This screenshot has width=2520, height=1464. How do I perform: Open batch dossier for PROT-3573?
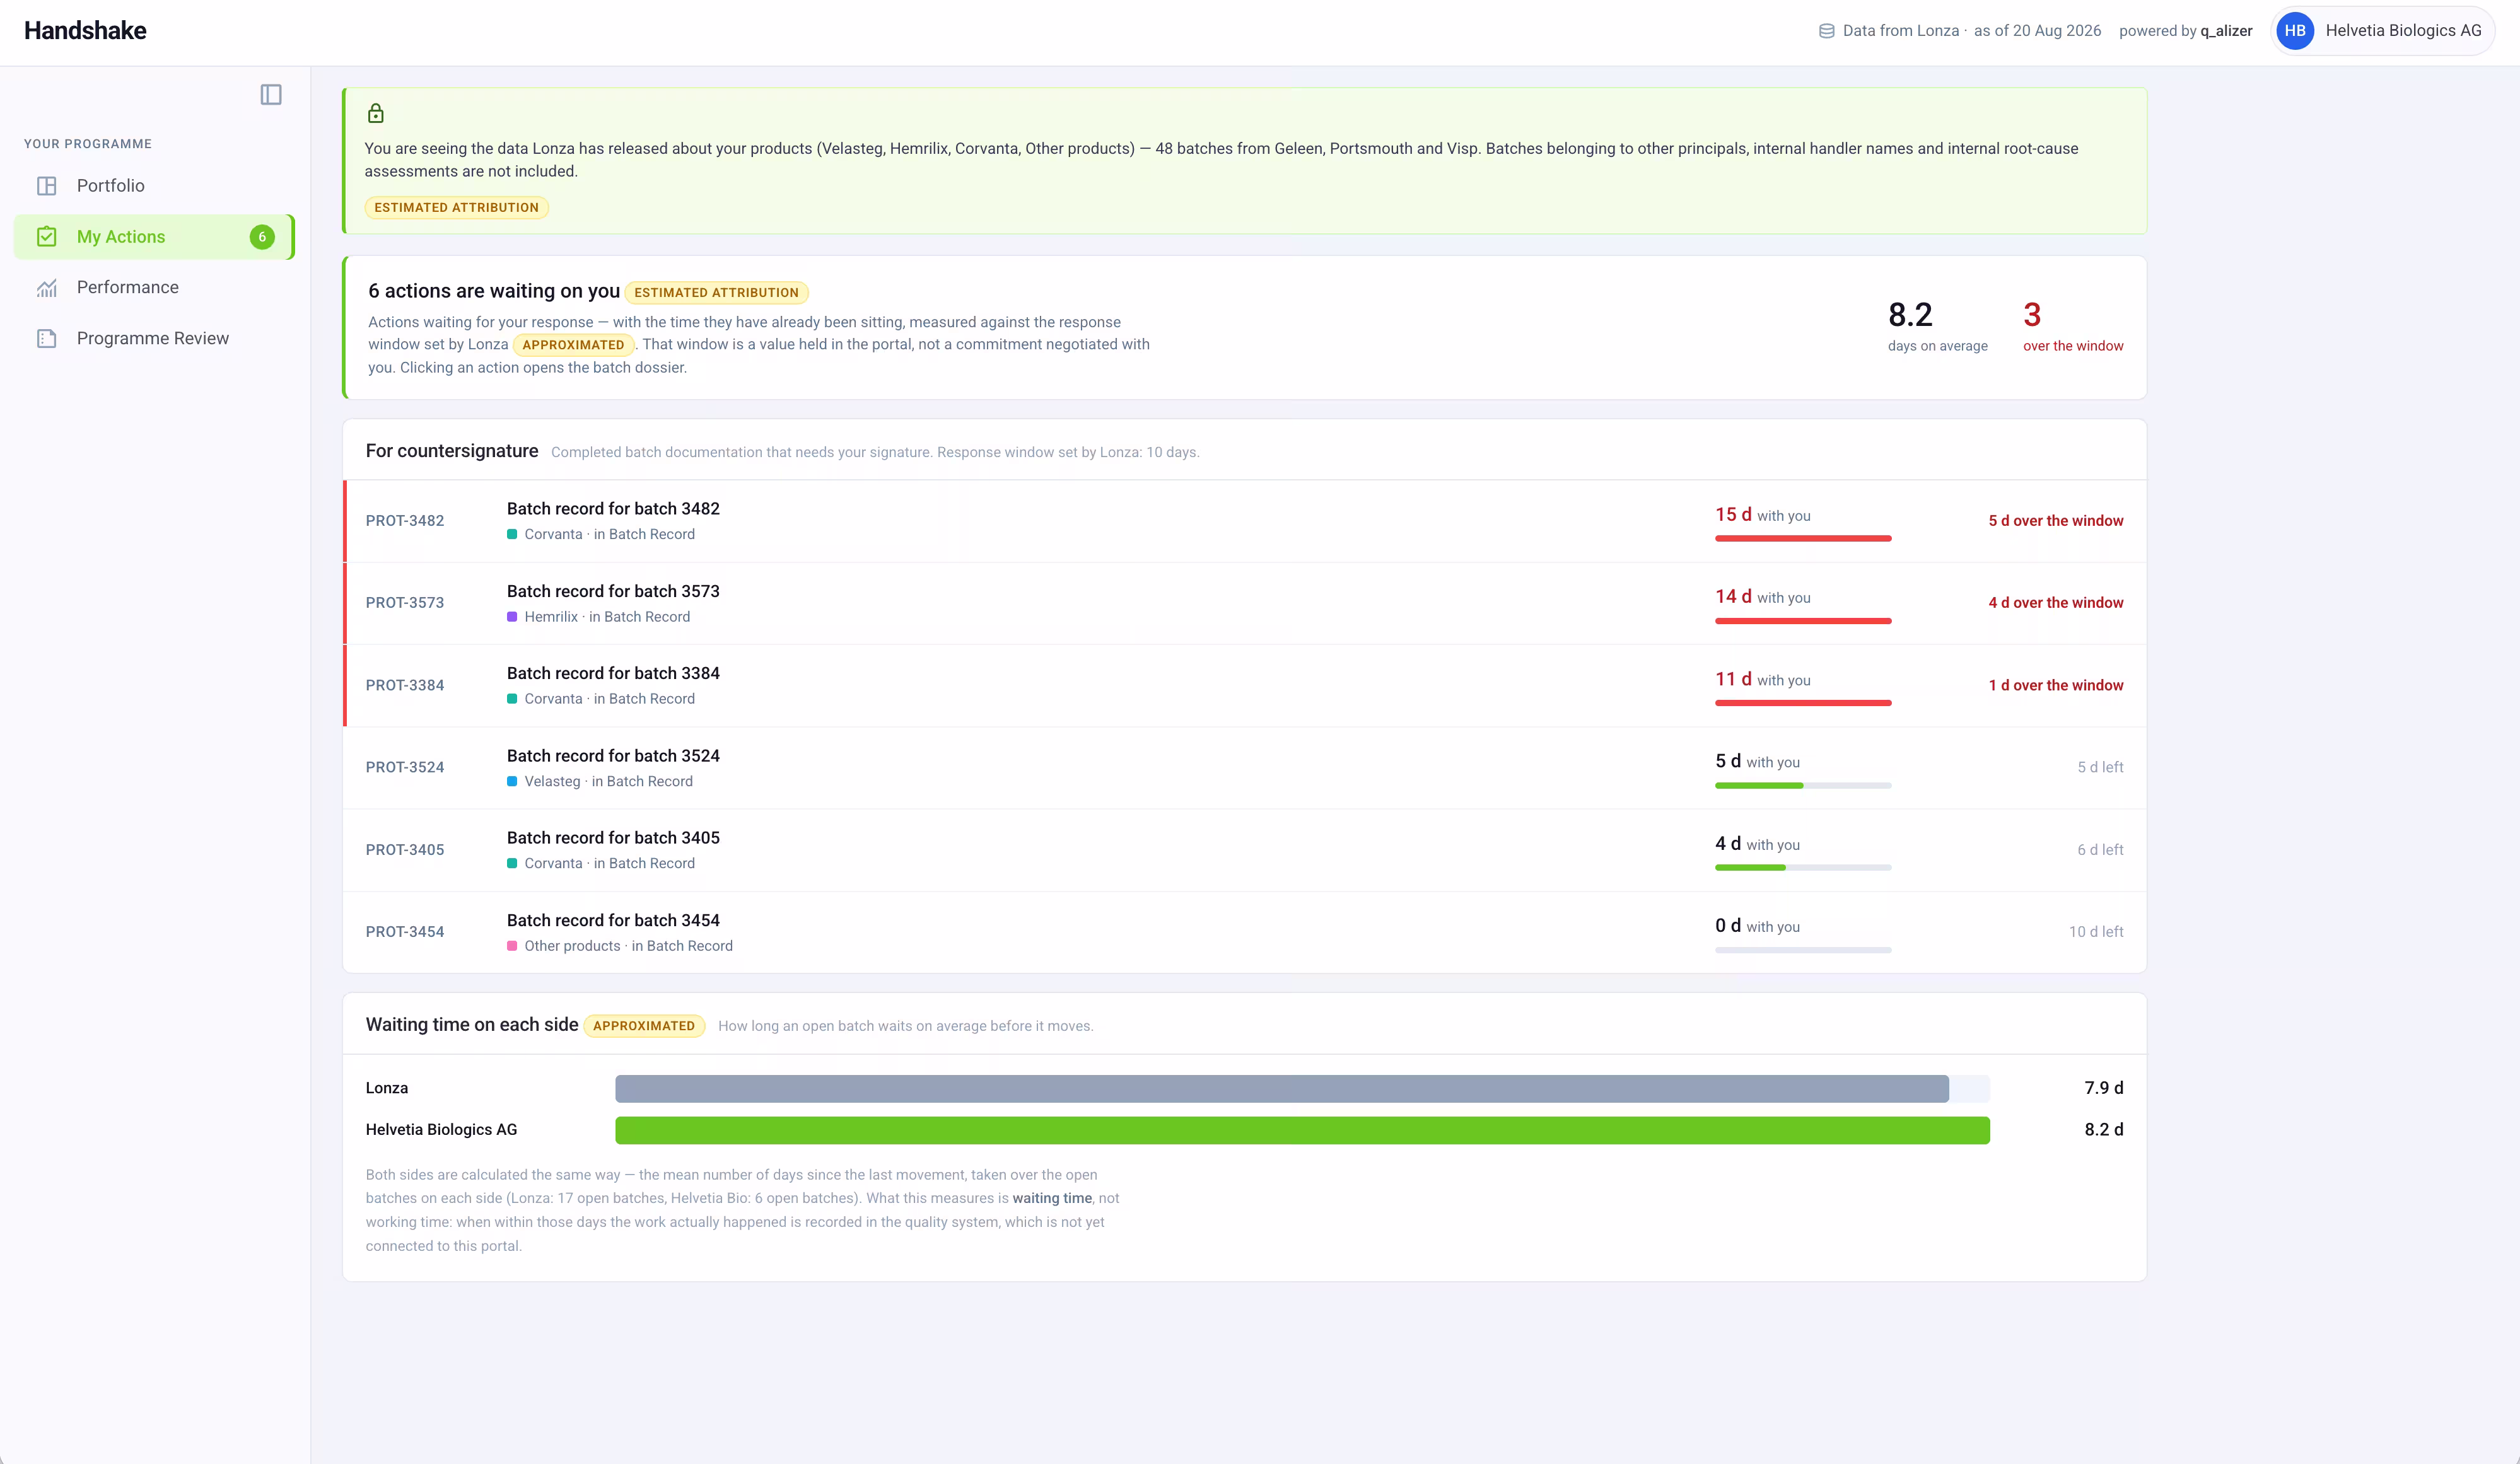pyautogui.click(x=1245, y=603)
